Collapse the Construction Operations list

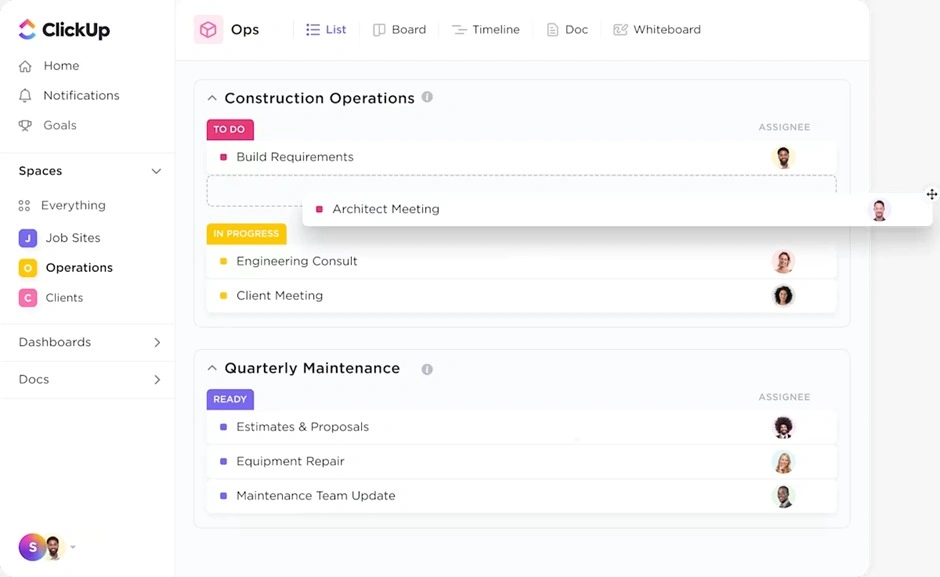[212, 98]
